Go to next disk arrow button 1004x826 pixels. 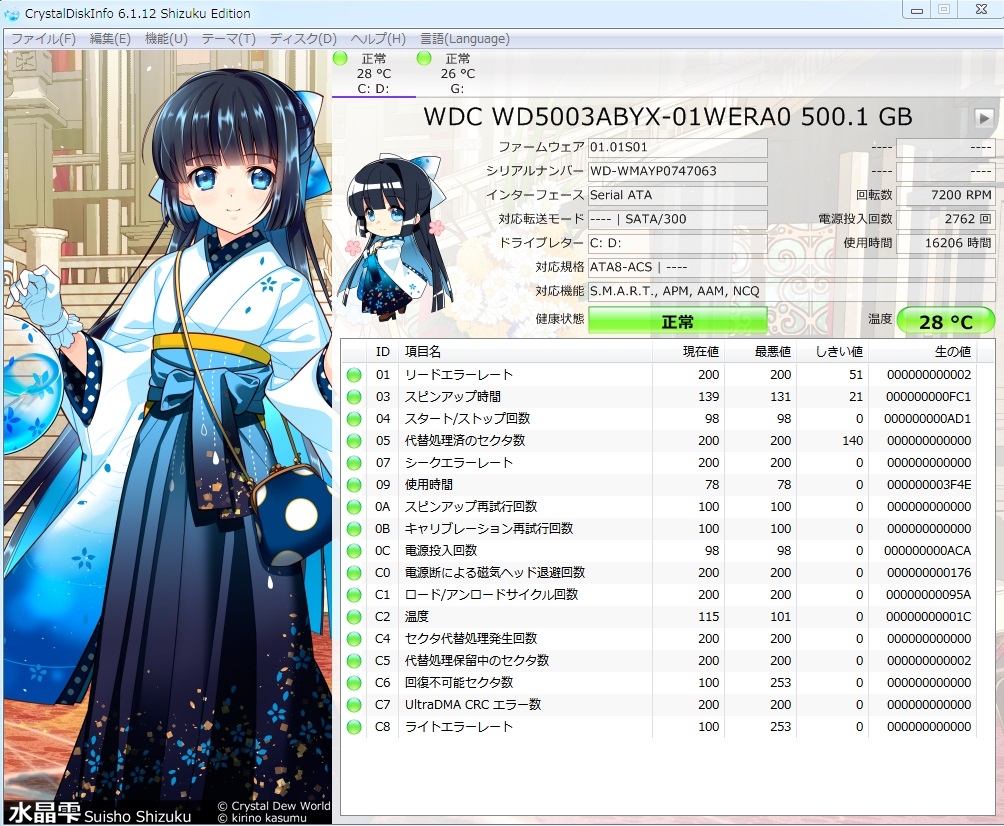pyautogui.click(x=984, y=118)
